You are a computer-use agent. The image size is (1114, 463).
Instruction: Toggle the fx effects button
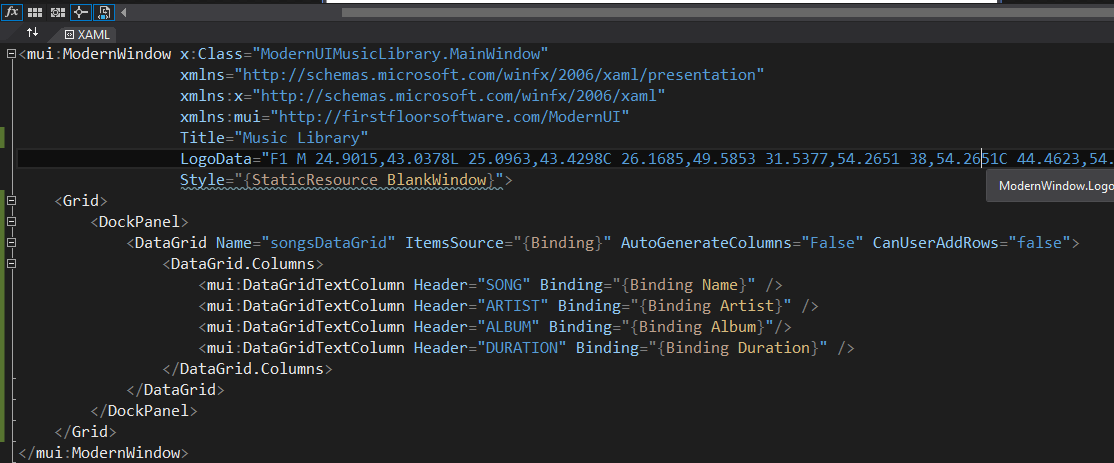13,12
